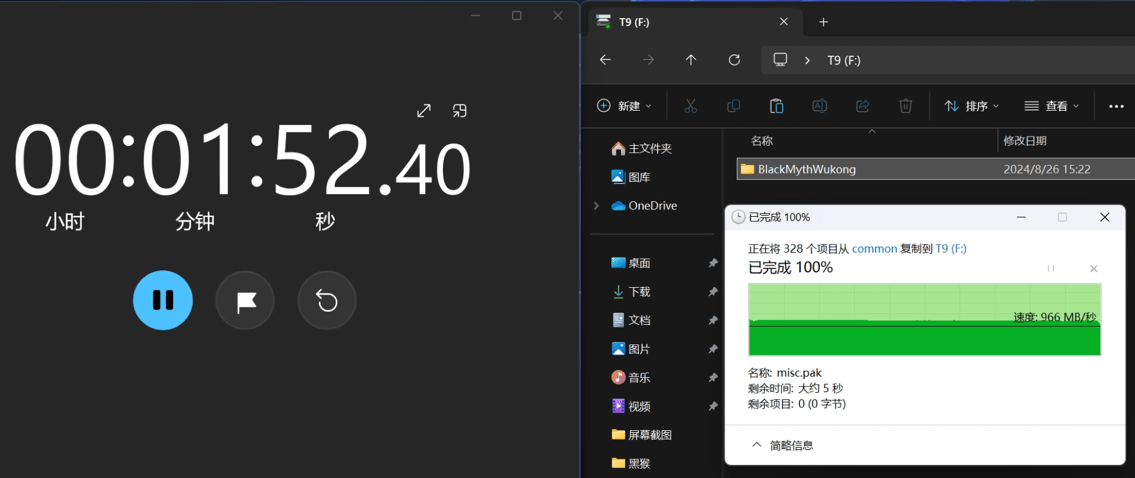This screenshot has height=478, width=1135.
Task: Expand stopwatch to full view
Action: pyautogui.click(x=424, y=111)
